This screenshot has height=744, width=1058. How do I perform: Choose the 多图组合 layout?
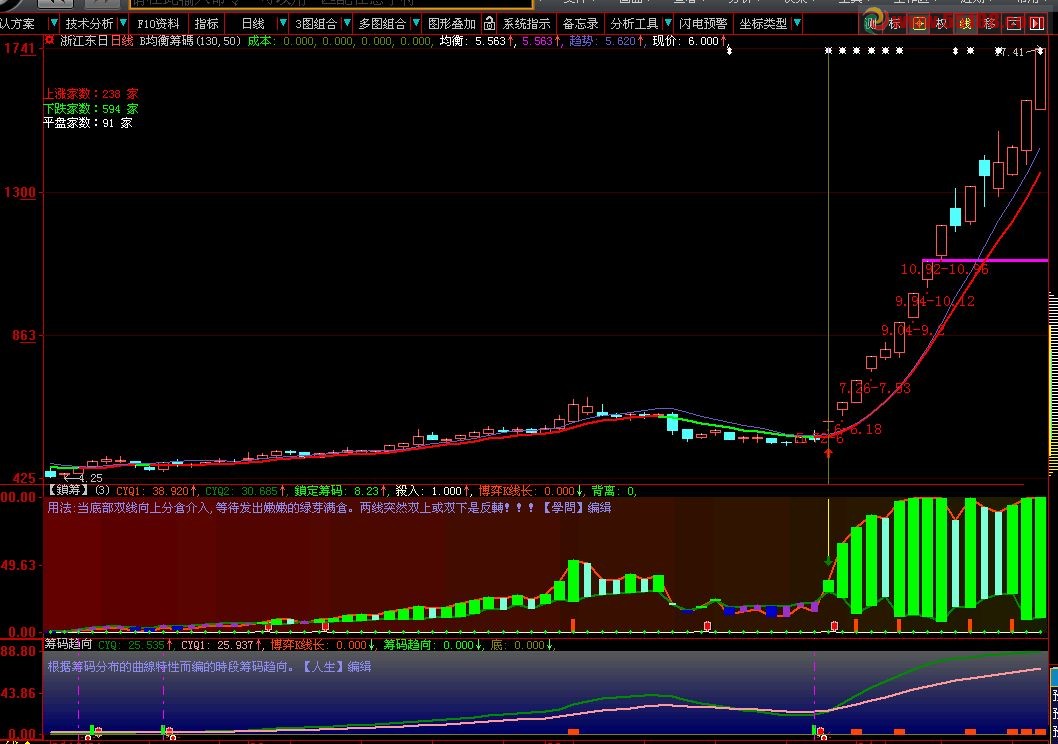tap(382, 24)
